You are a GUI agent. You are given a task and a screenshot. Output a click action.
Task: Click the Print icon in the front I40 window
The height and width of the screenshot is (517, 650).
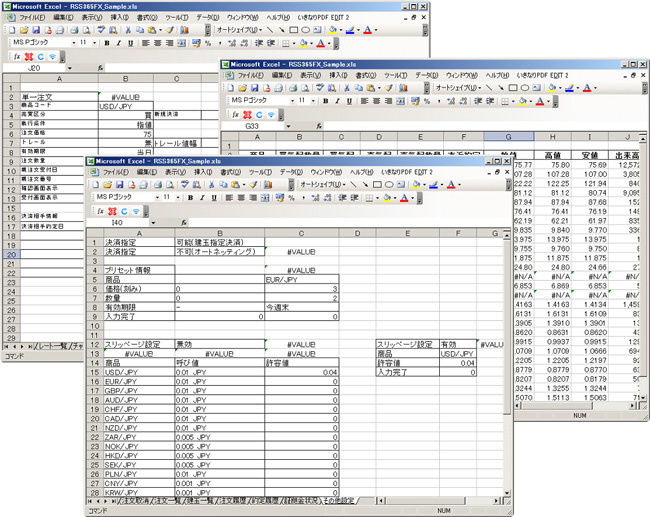pos(158,184)
